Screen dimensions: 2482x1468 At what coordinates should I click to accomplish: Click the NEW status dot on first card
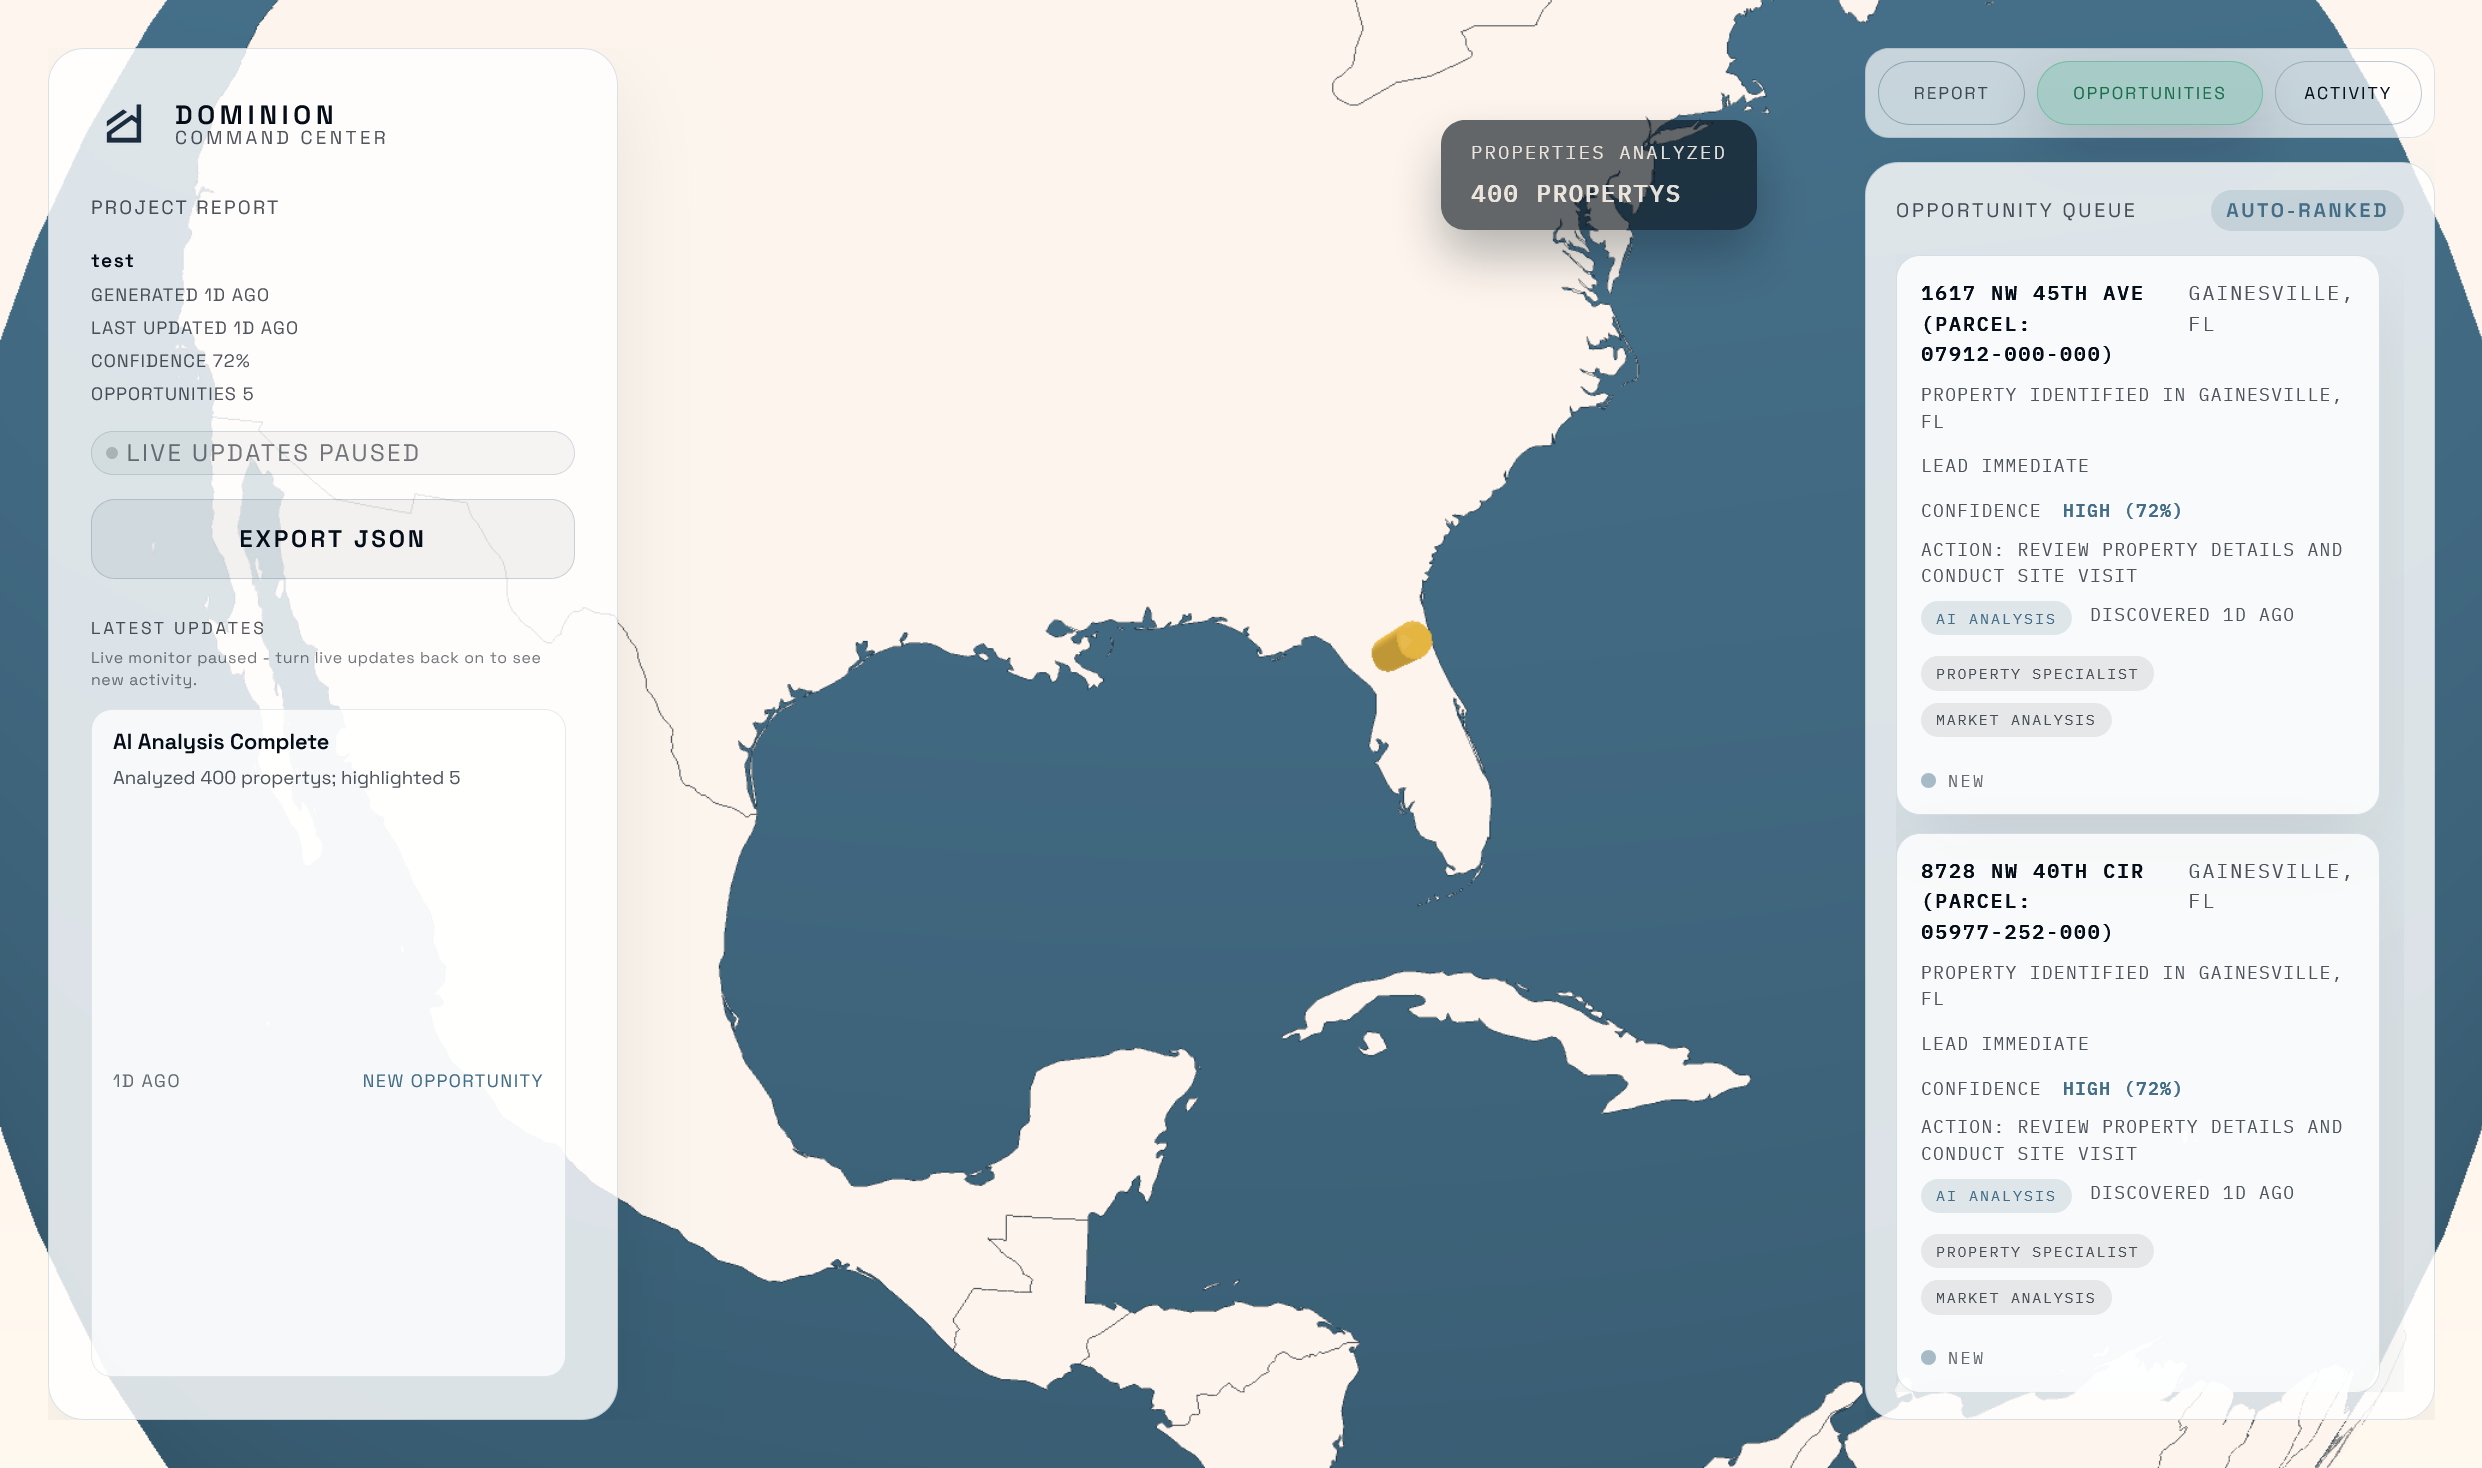1928,781
